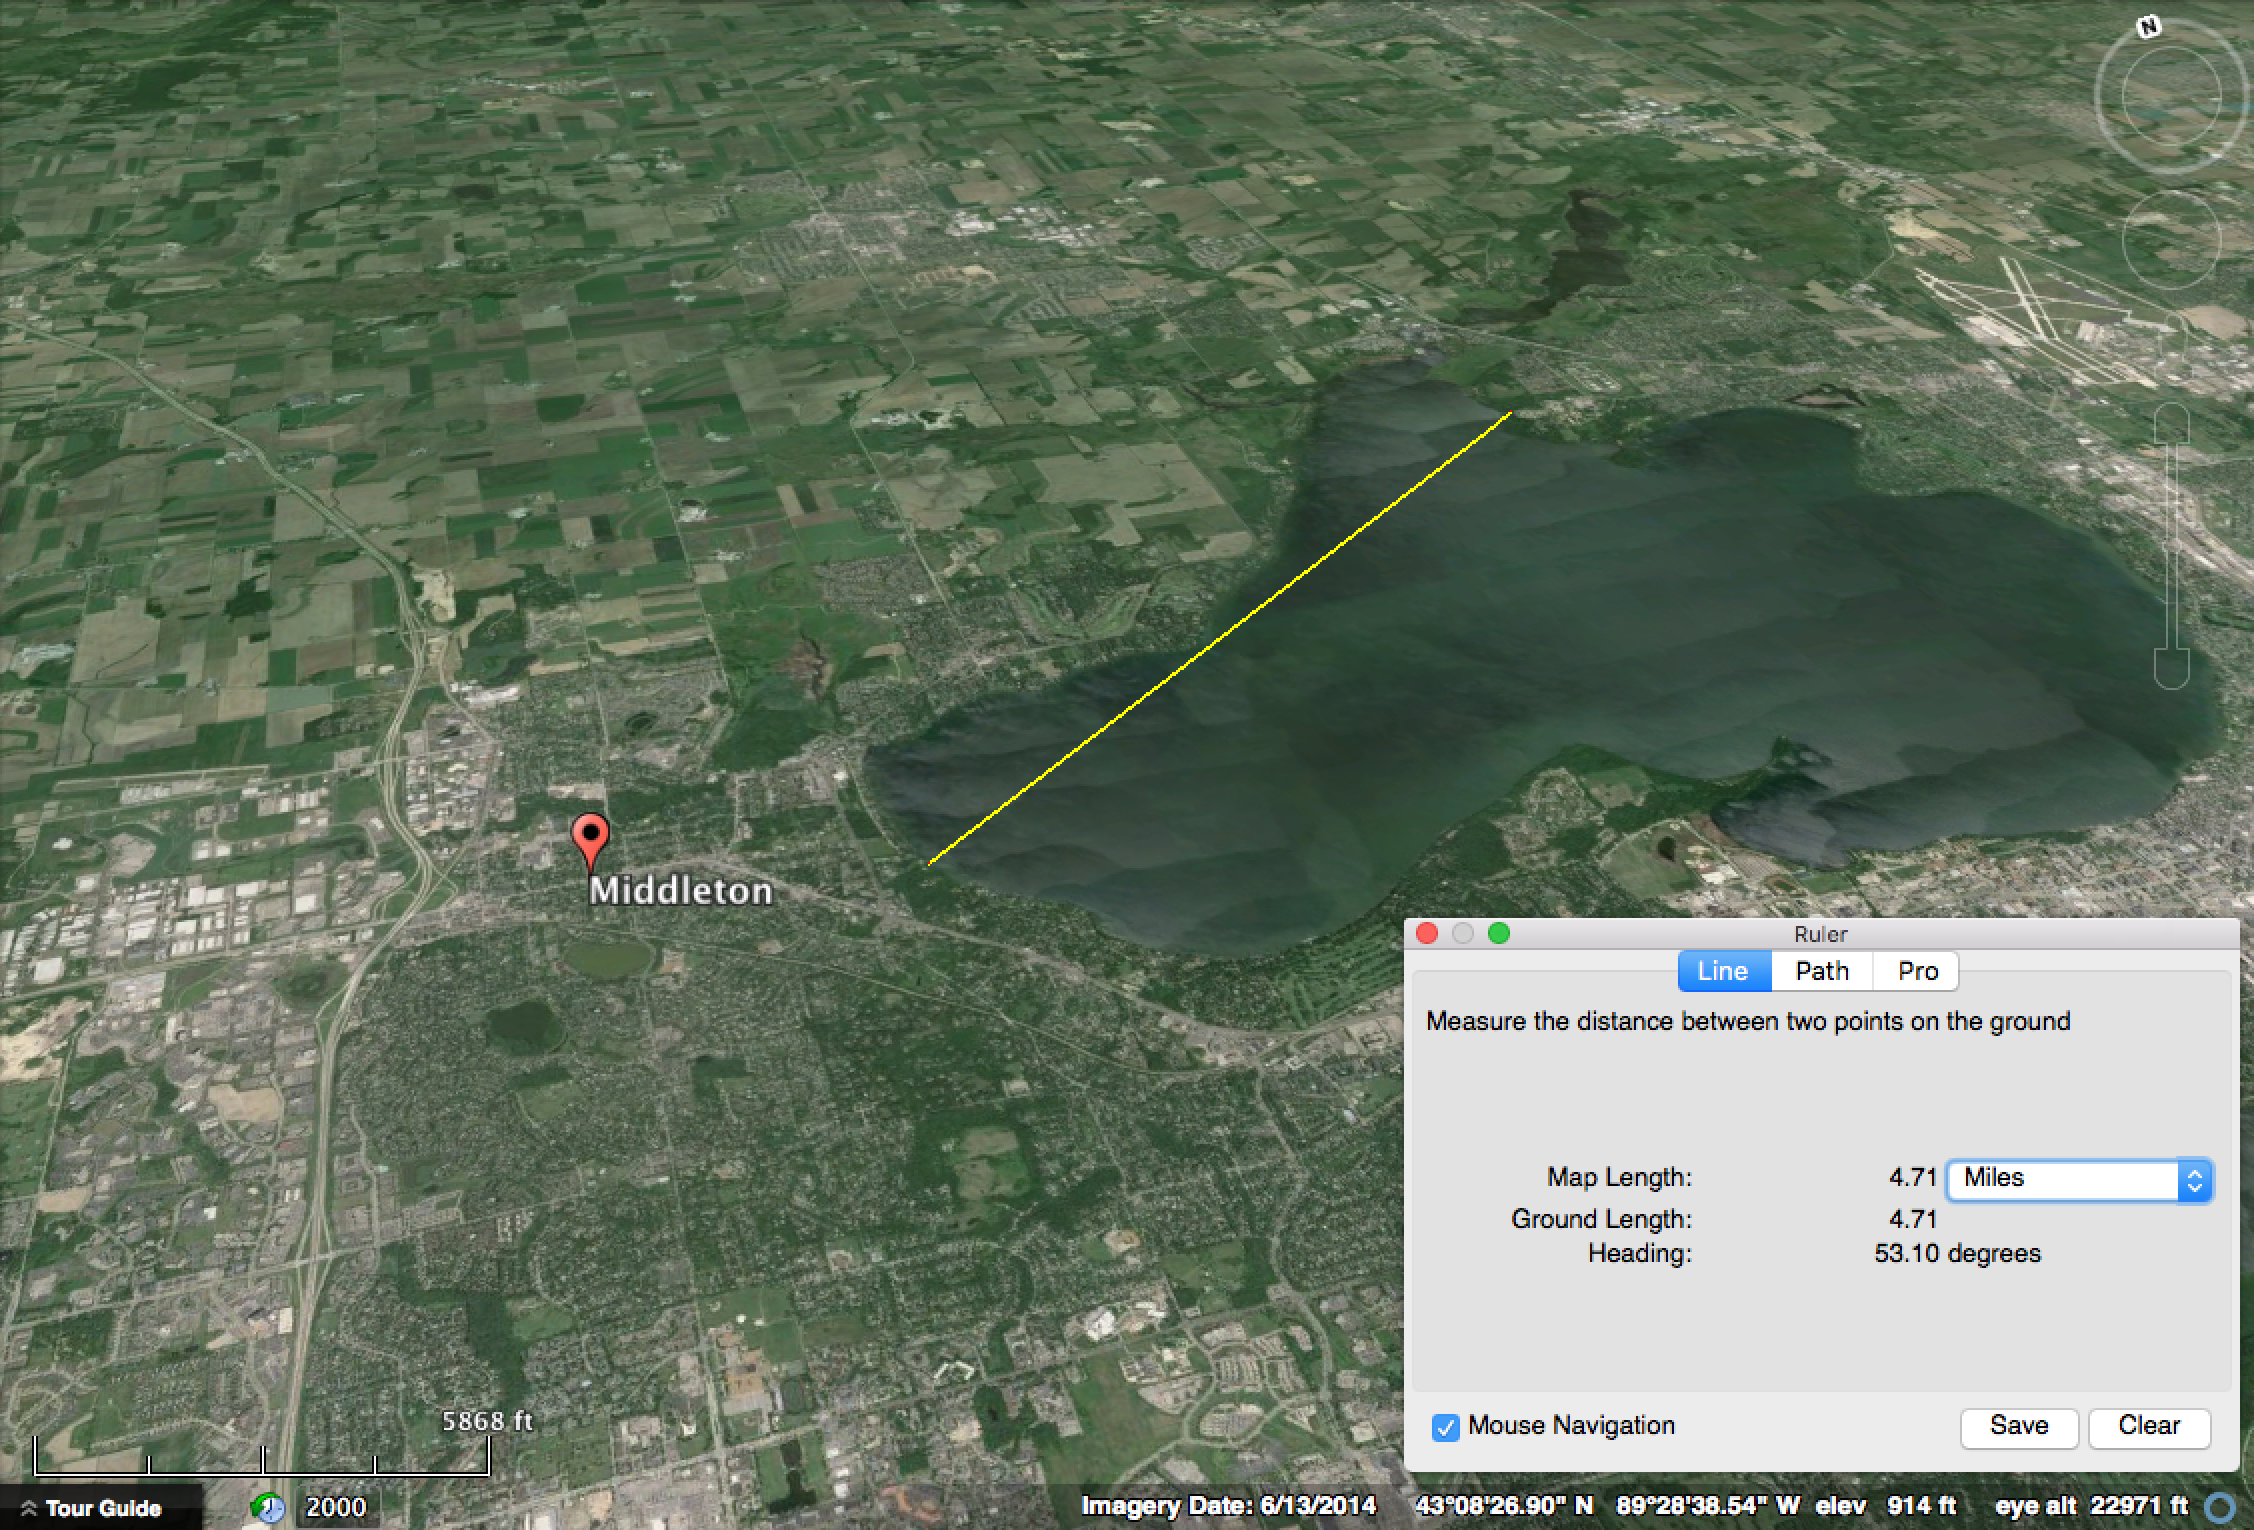Click the N north compass marker
2254x1530 pixels.
coord(2148,28)
